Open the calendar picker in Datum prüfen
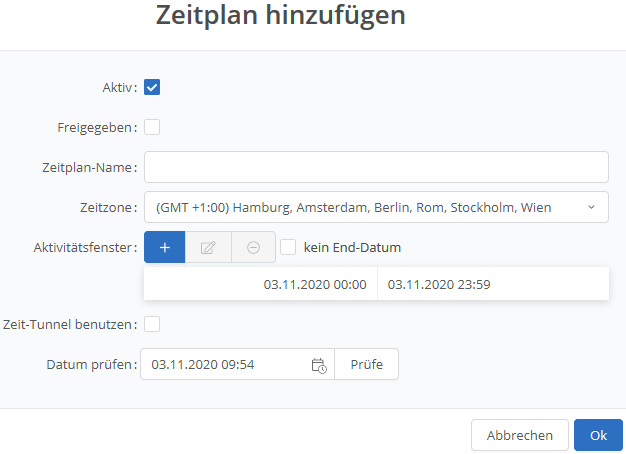This screenshot has width=626, height=454. click(319, 365)
